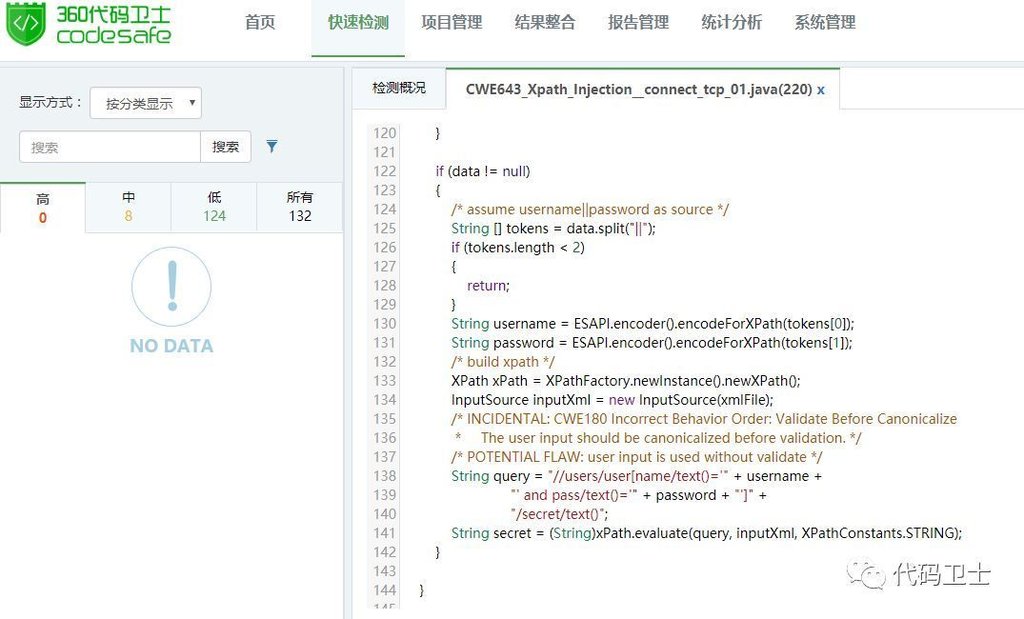Image resolution: width=1024 pixels, height=619 pixels.
Task: Open 报告管理 navigation item
Action: click(x=638, y=23)
